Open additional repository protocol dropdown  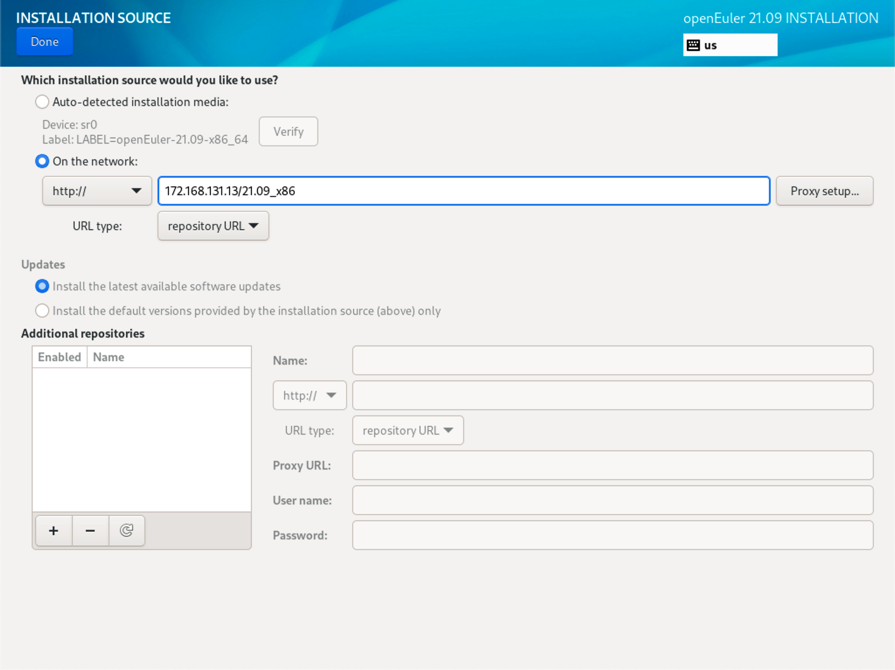click(310, 395)
